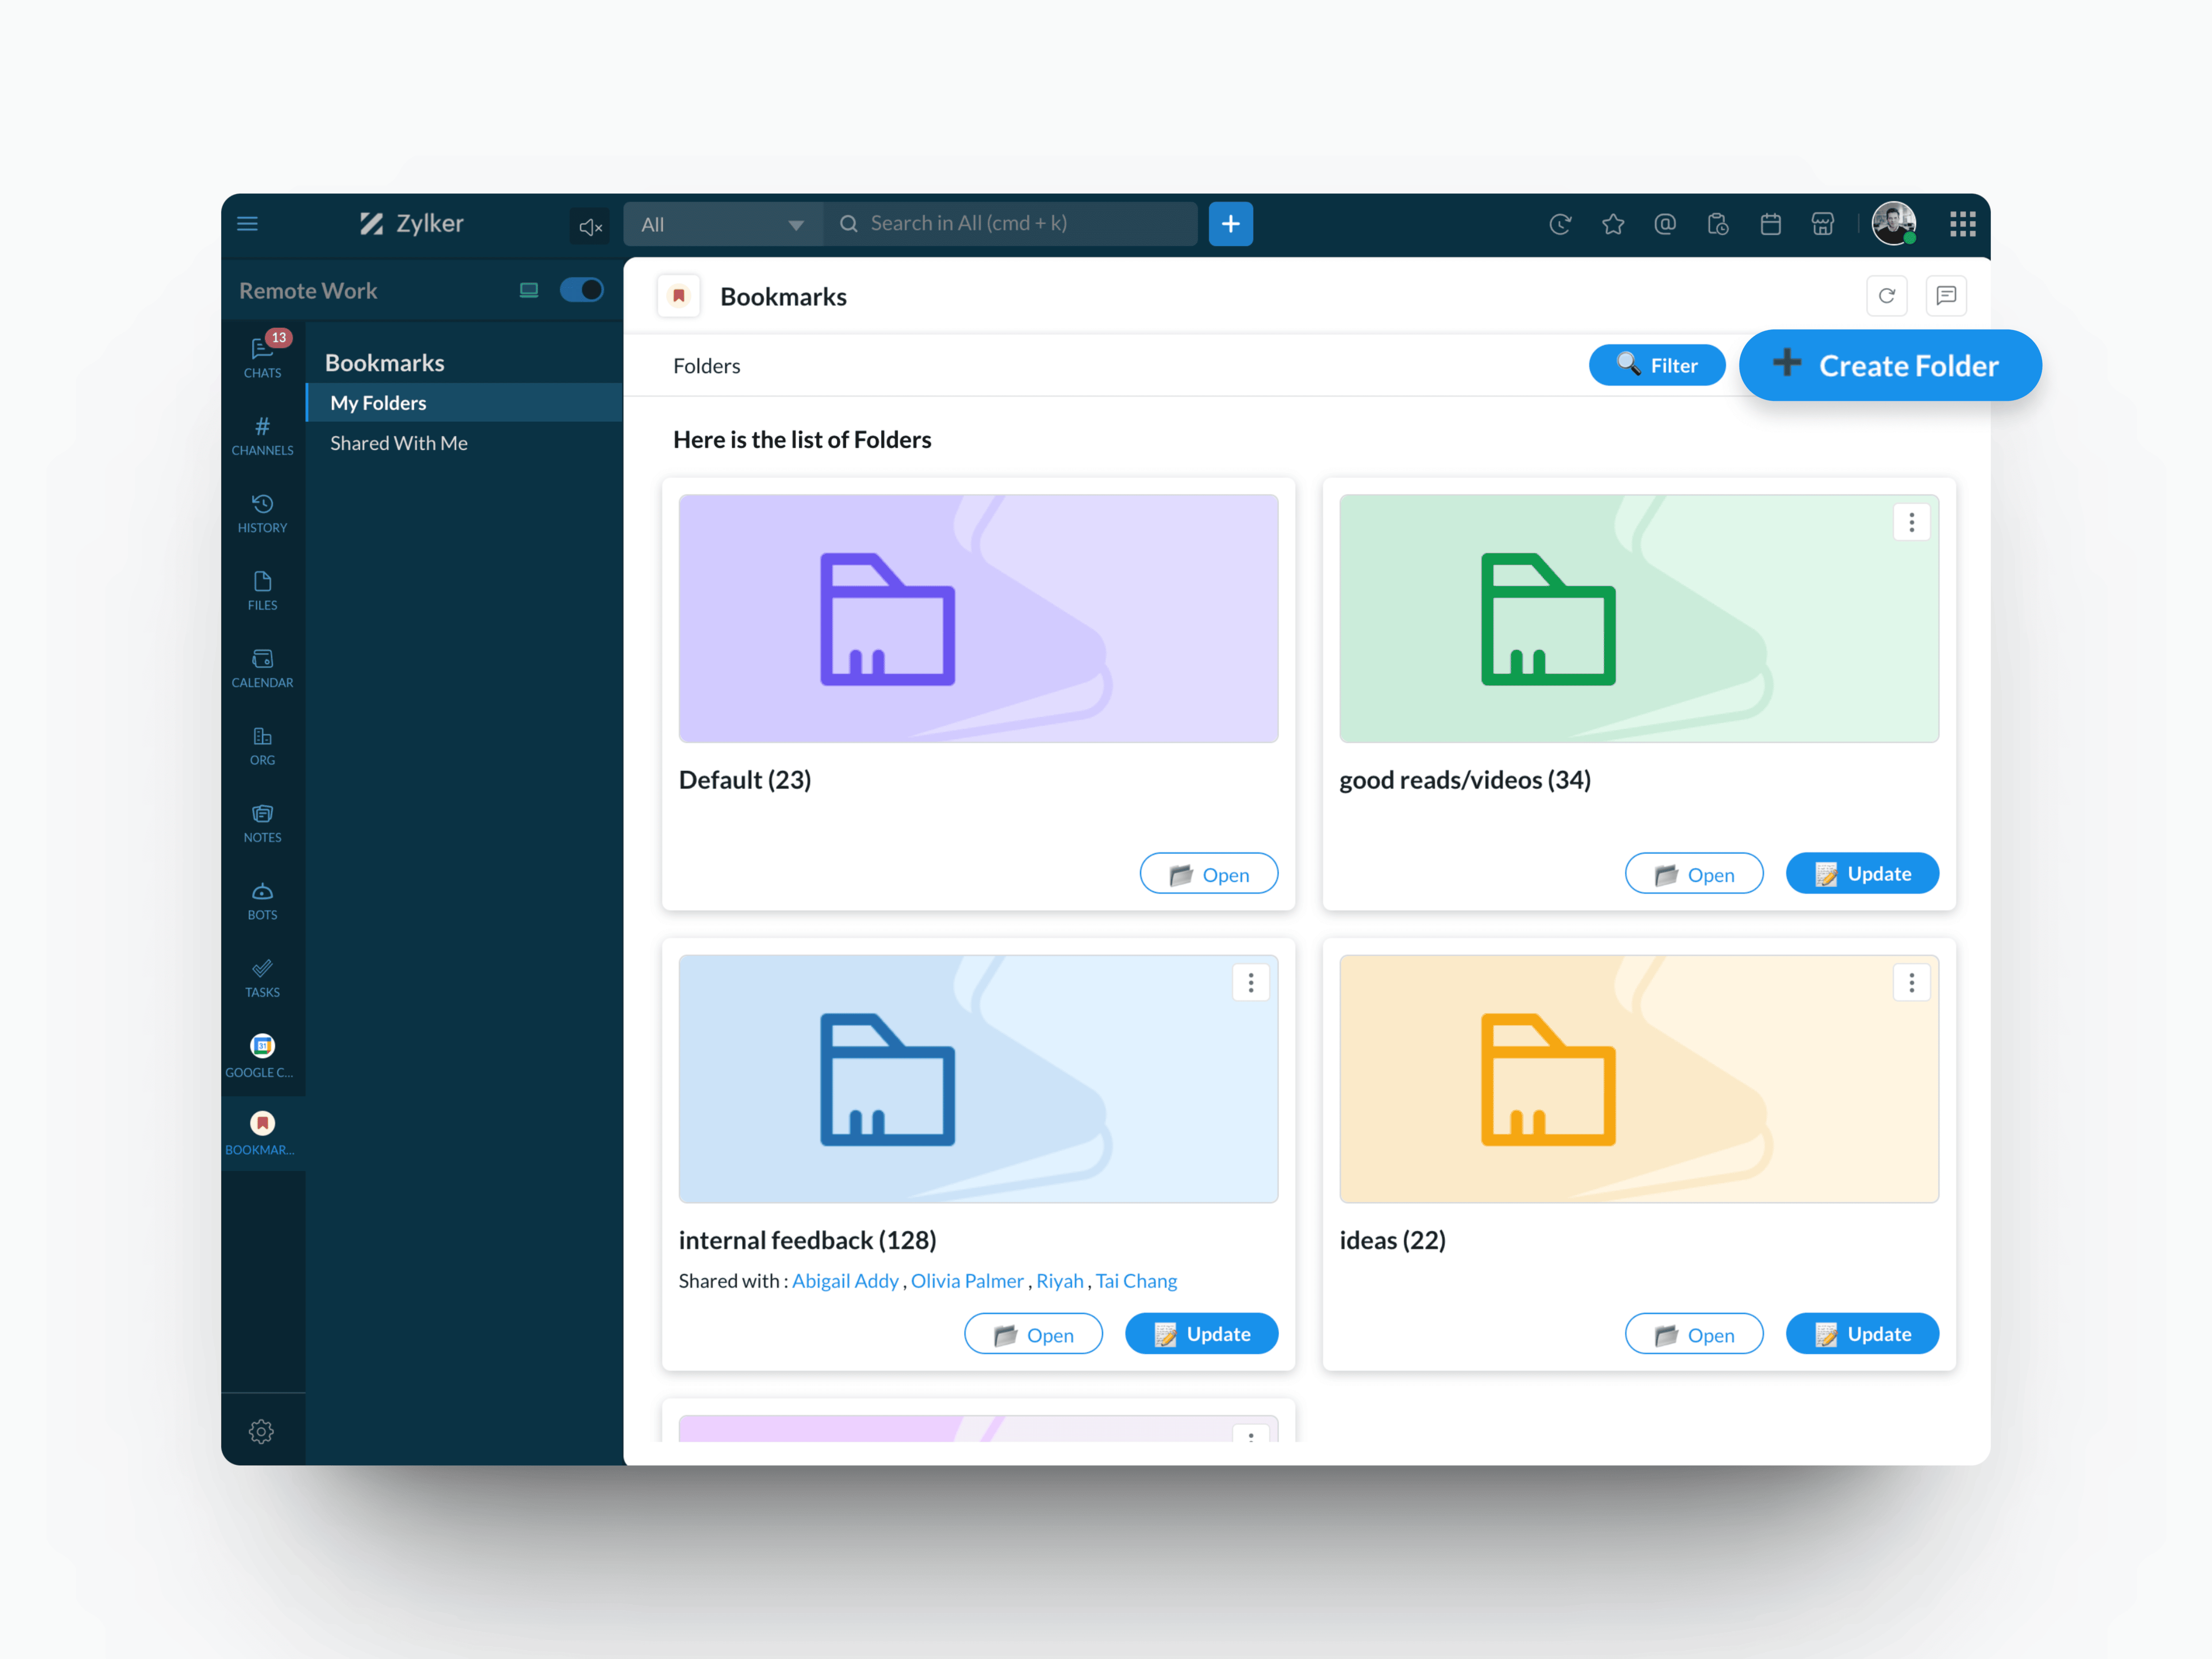Open mentions @ icon
This screenshot has width=2212, height=1659.
coord(1665,224)
